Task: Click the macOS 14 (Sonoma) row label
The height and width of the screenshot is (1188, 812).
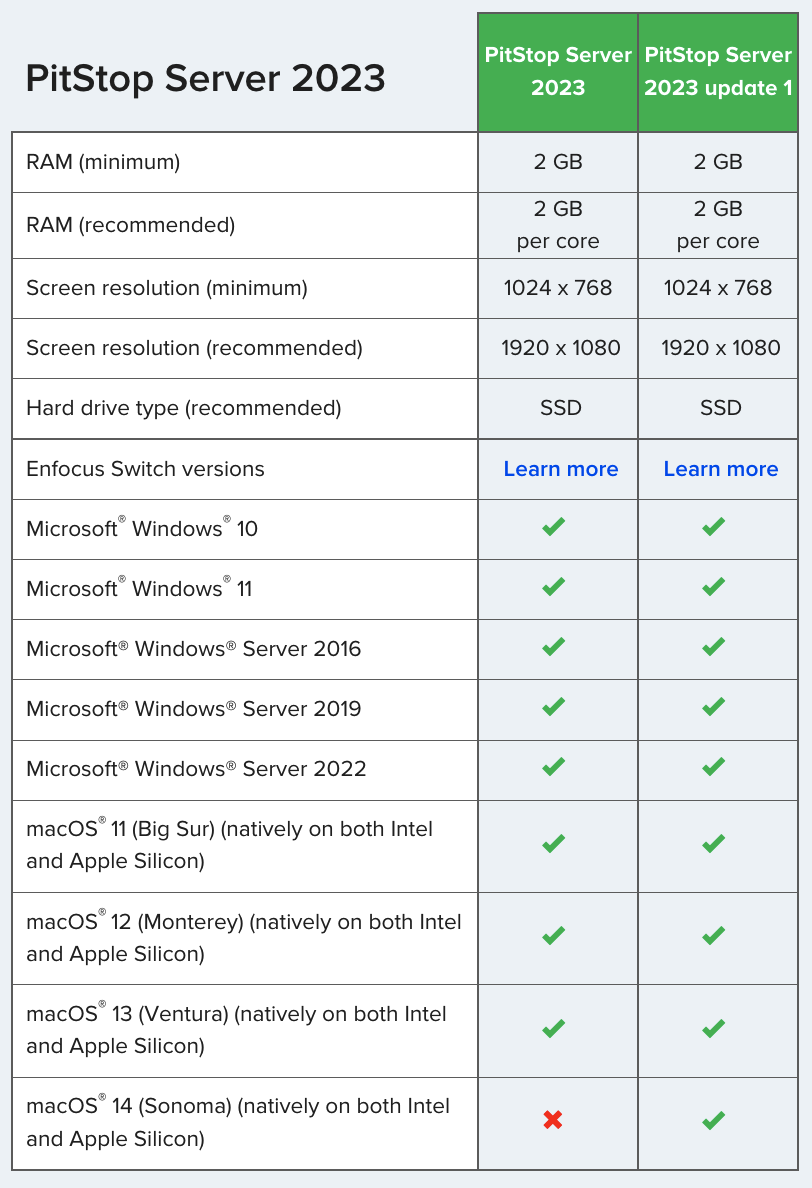Action: pyautogui.click(x=238, y=1122)
